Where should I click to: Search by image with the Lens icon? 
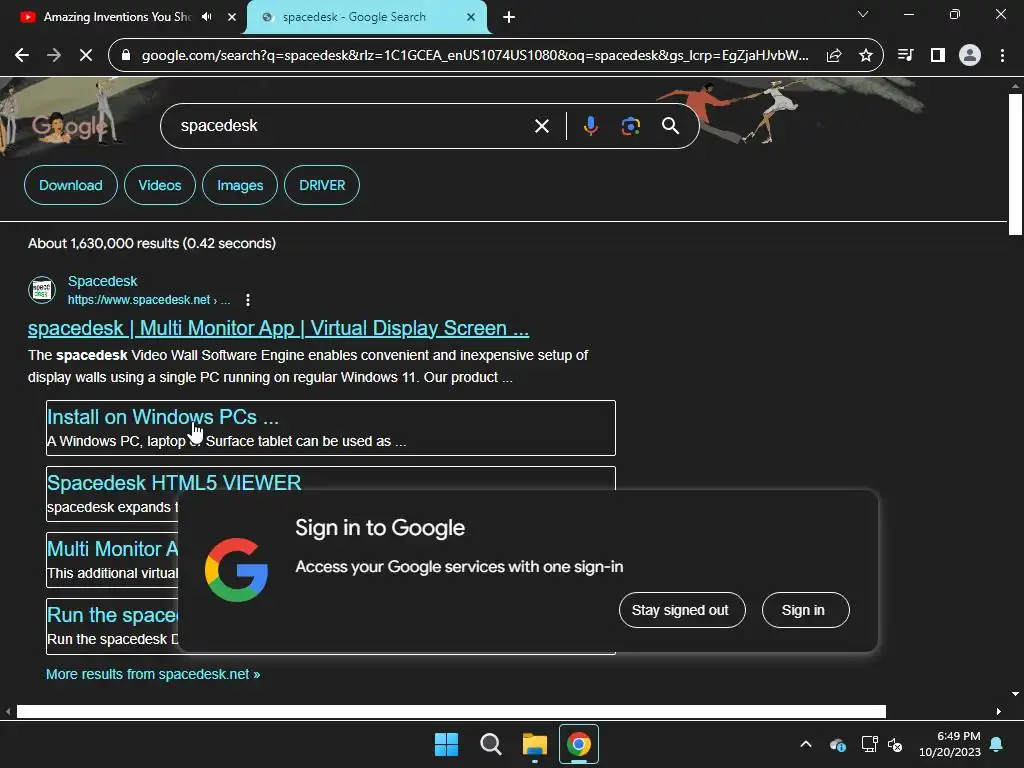tap(630, 126)
